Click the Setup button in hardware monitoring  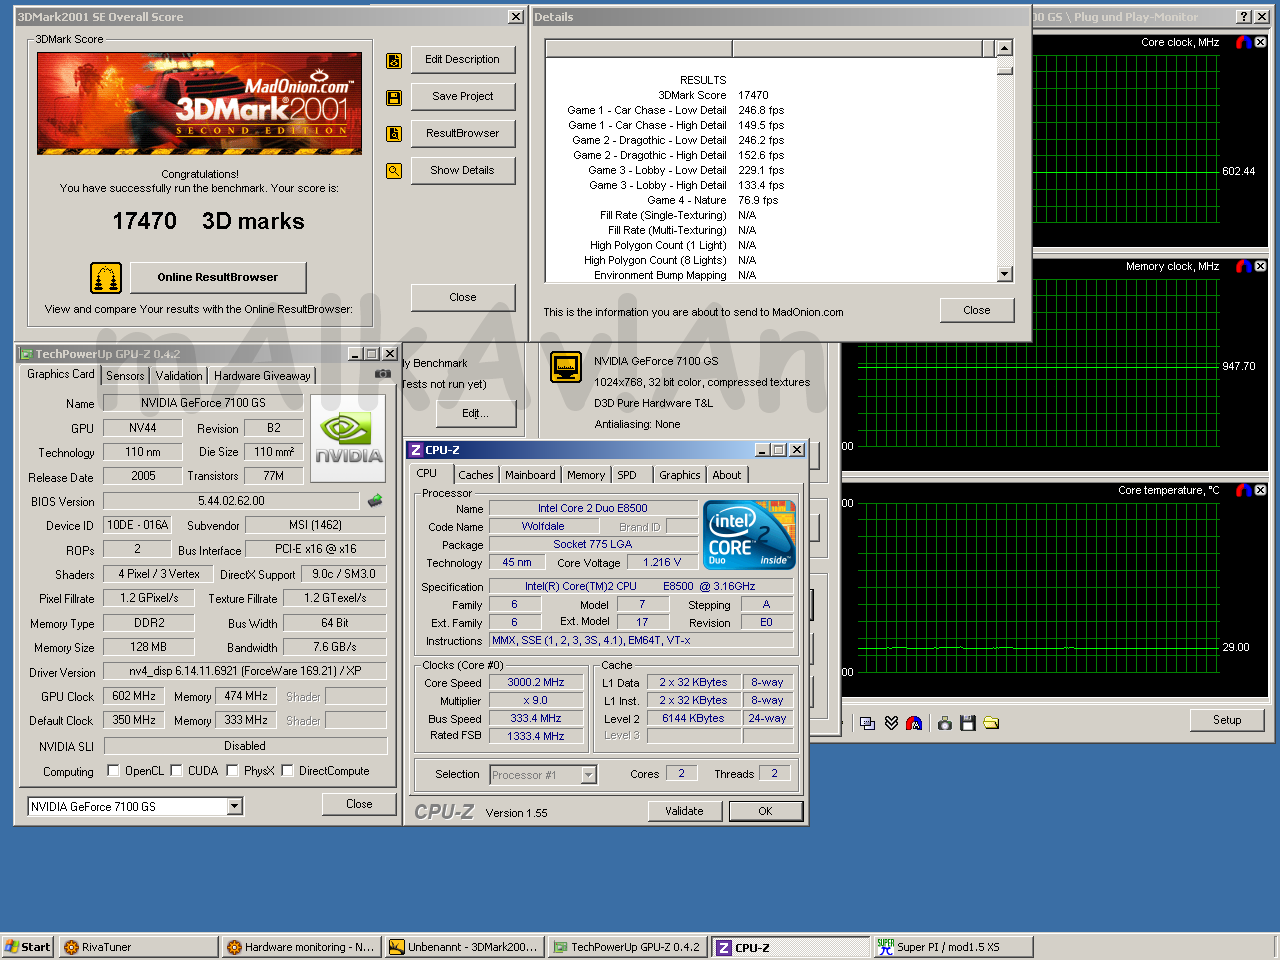pyautogui.click(x=1227, y=720)
